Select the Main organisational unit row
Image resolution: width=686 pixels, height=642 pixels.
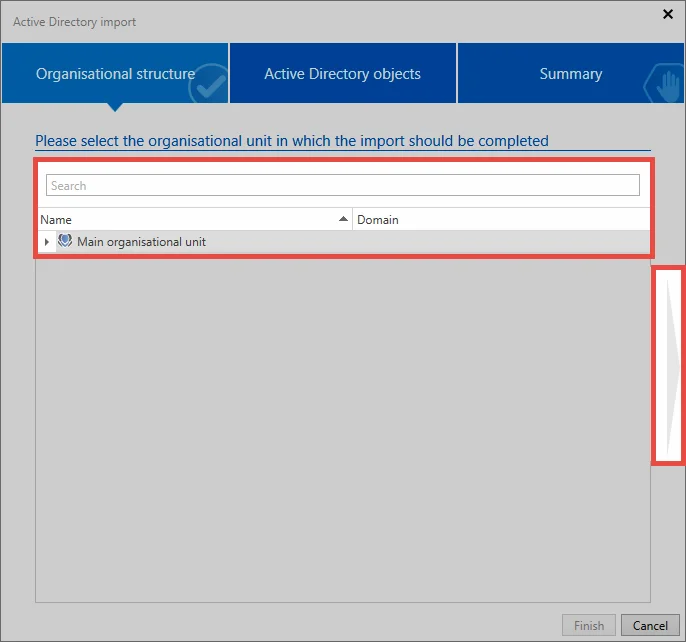coord(343,242)
